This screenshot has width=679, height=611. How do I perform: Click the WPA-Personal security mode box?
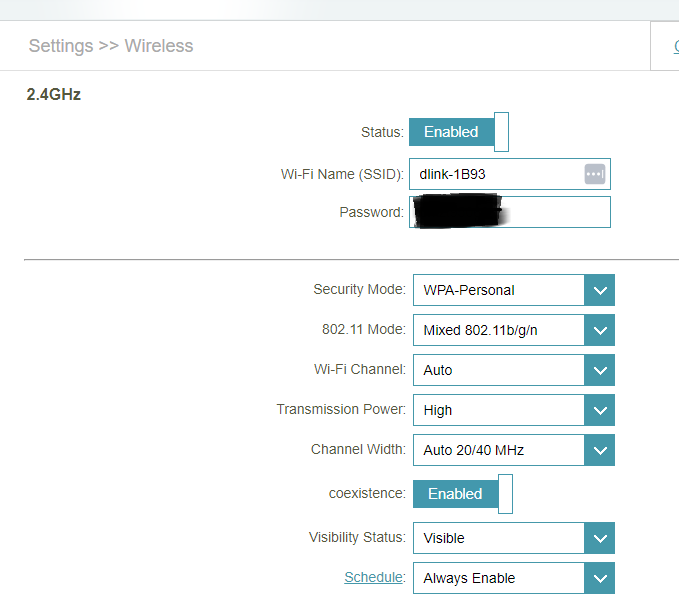pyautogui.click(x=498, y=290)
